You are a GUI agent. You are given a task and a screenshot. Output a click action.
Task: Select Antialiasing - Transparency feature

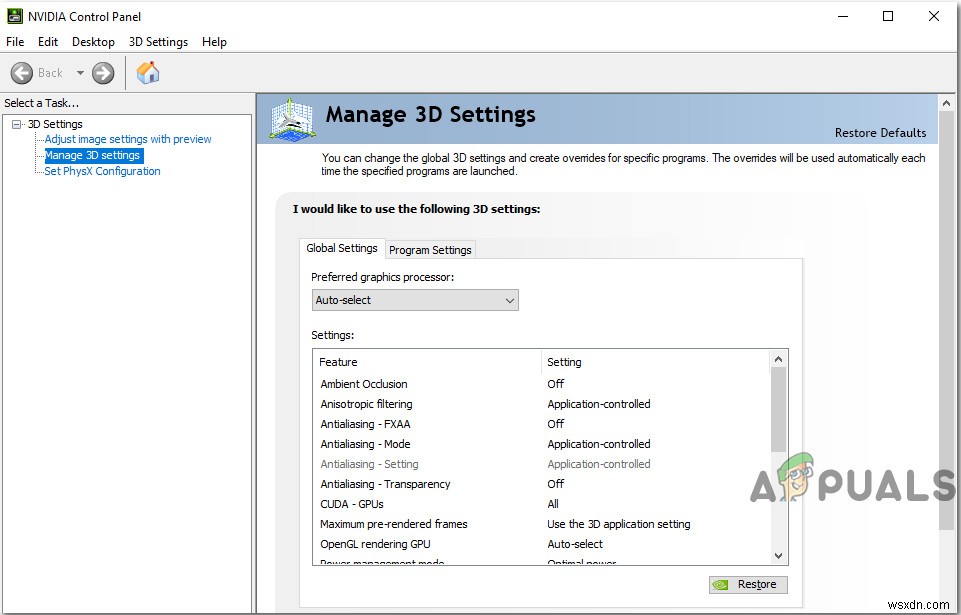386,484
